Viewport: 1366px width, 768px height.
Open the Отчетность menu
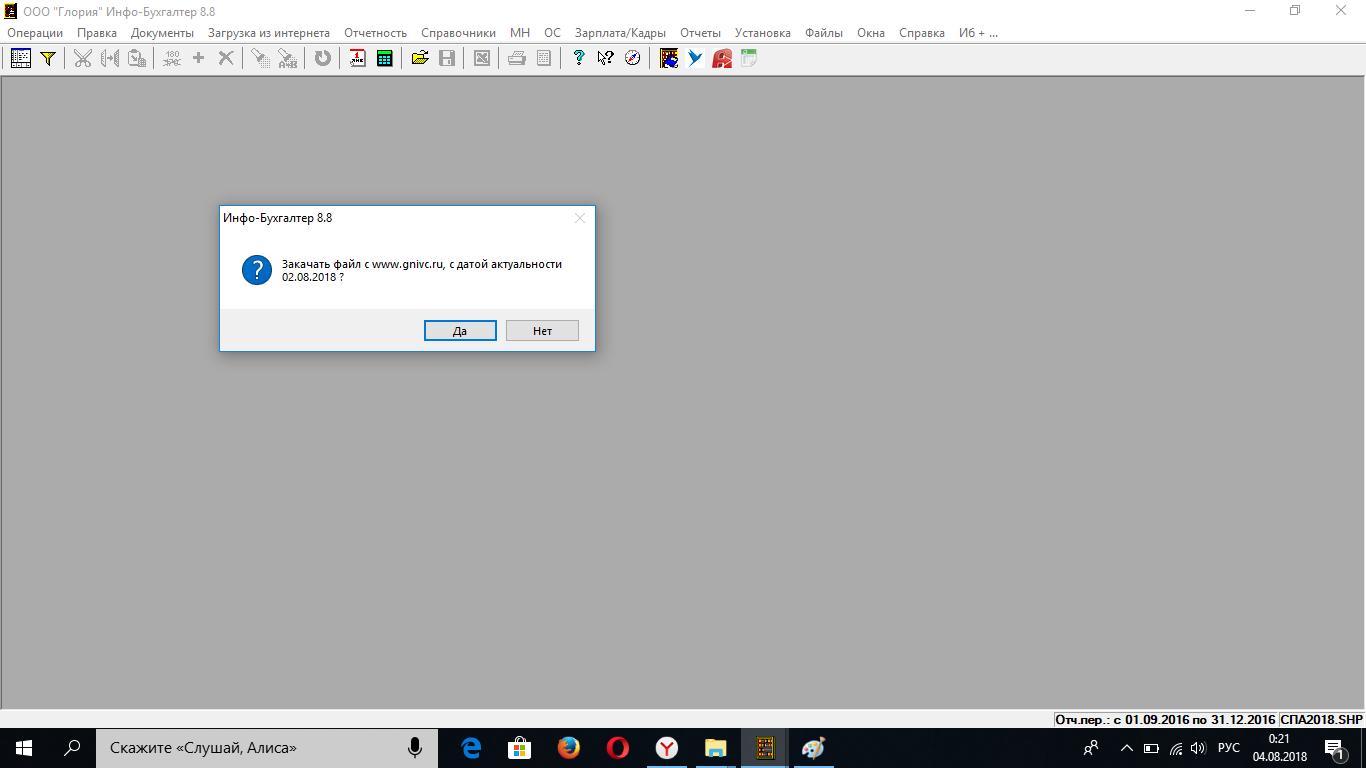click(x=376, y=33)
